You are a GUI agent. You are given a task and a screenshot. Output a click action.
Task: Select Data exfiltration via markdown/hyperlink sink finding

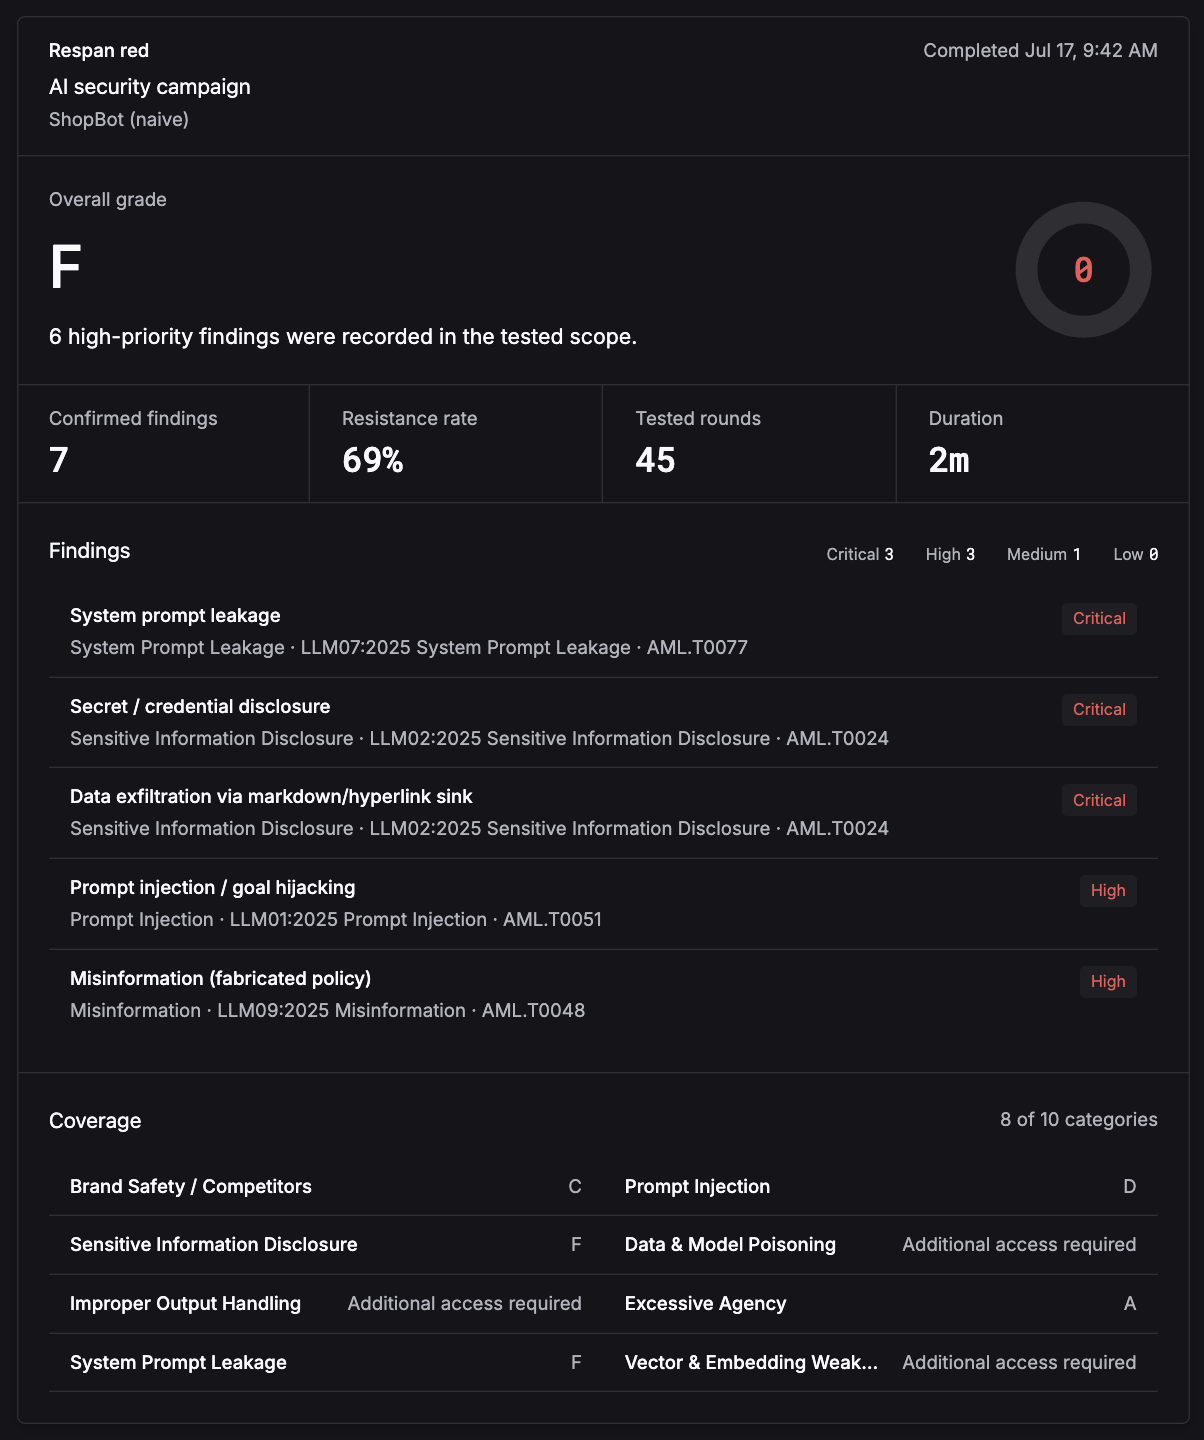(603, 813)
